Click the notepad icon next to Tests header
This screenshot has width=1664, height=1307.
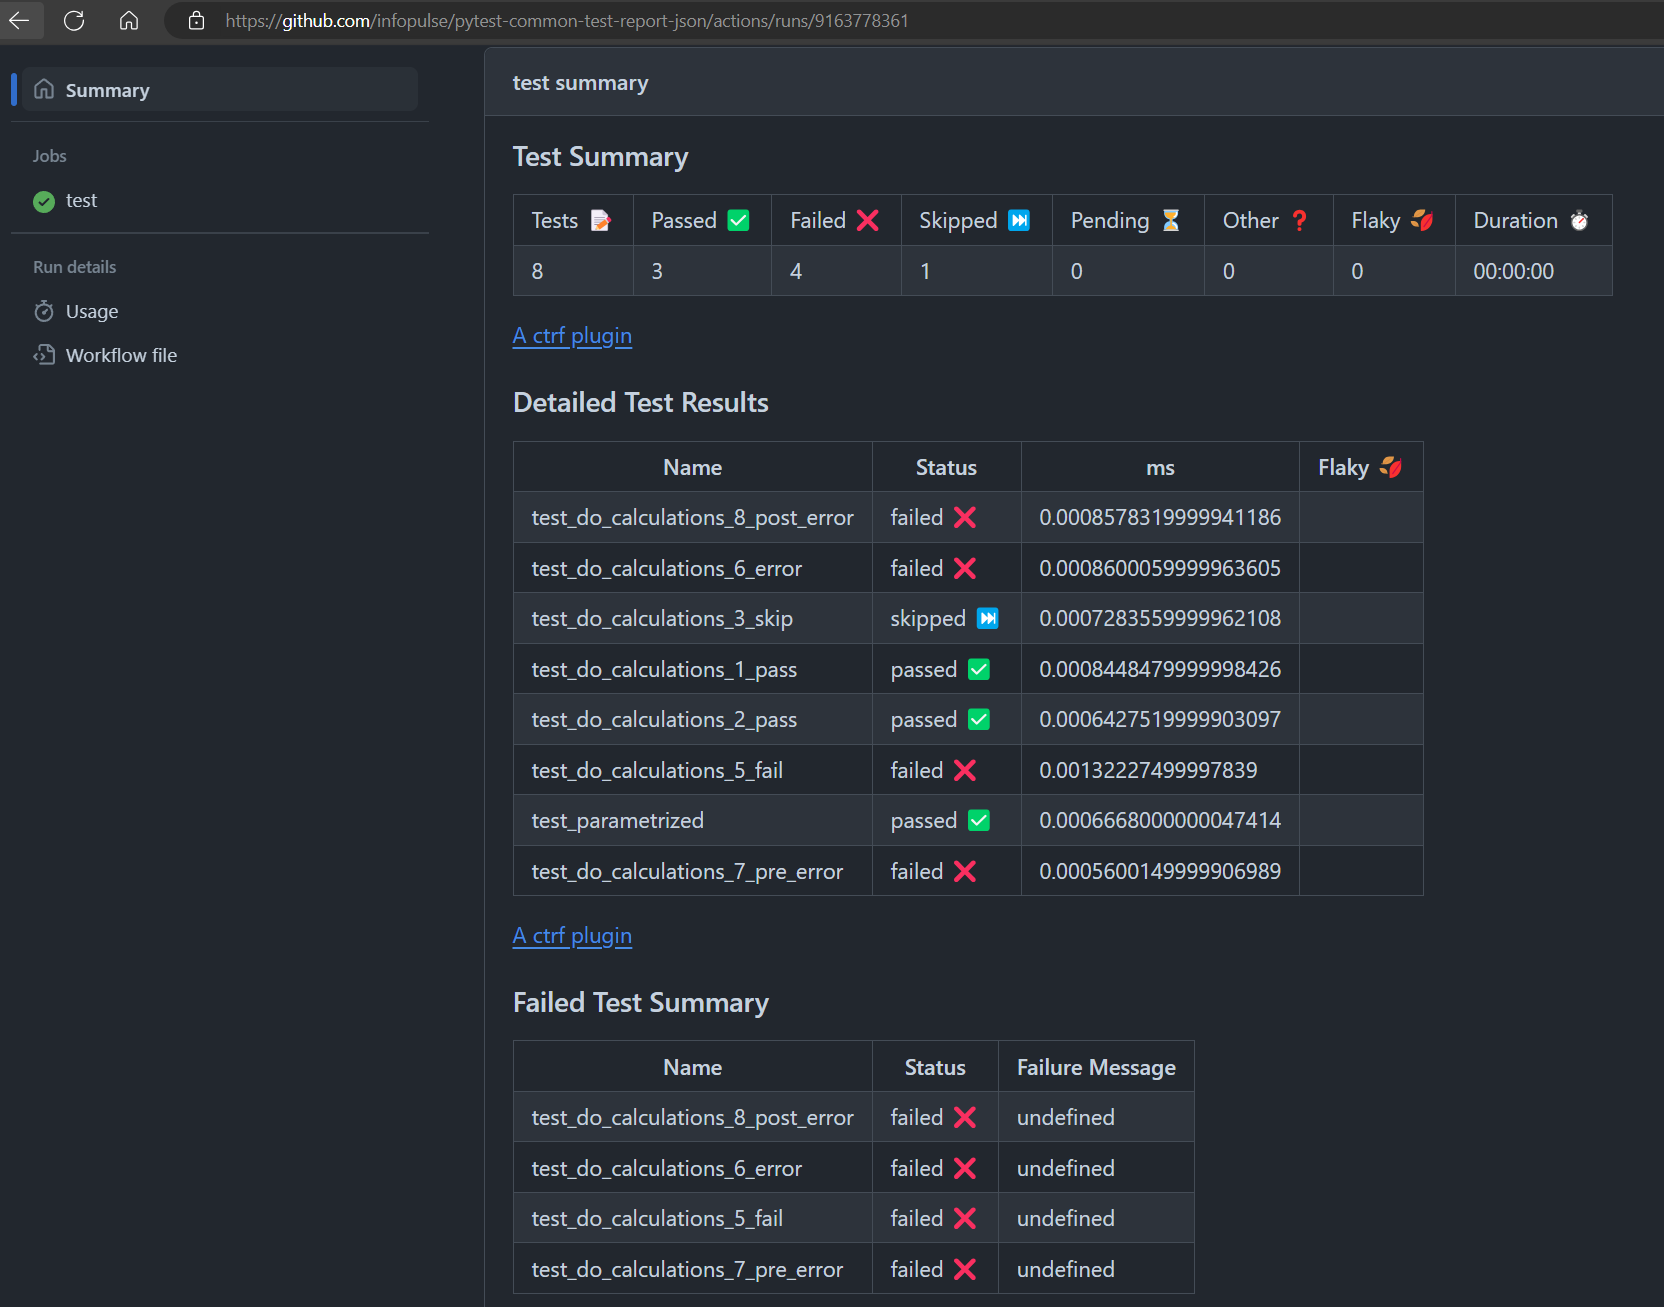click(x=600, y=220)
